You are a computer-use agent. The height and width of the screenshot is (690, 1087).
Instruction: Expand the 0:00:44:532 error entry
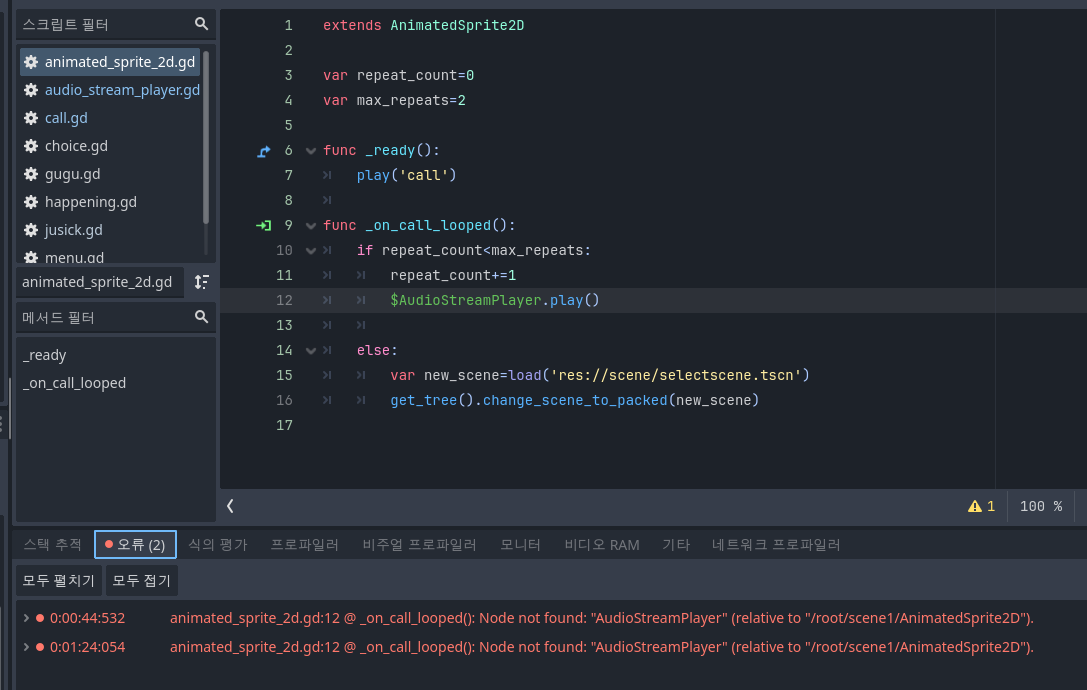tap(26, 618)
